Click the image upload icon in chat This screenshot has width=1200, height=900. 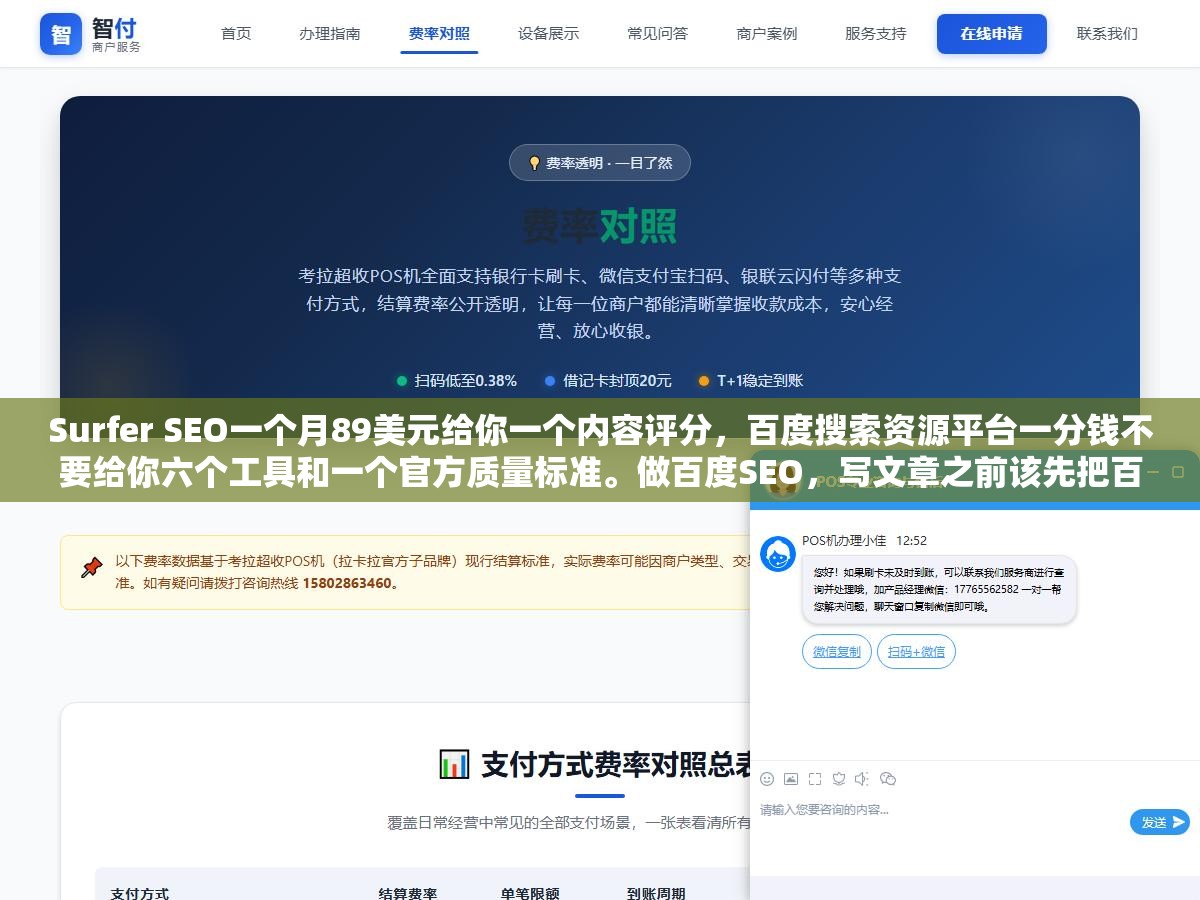[791, 779]
